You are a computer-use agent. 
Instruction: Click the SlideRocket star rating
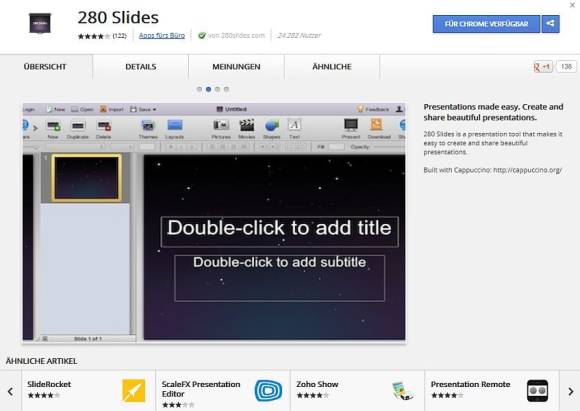[x=44, y=395]
